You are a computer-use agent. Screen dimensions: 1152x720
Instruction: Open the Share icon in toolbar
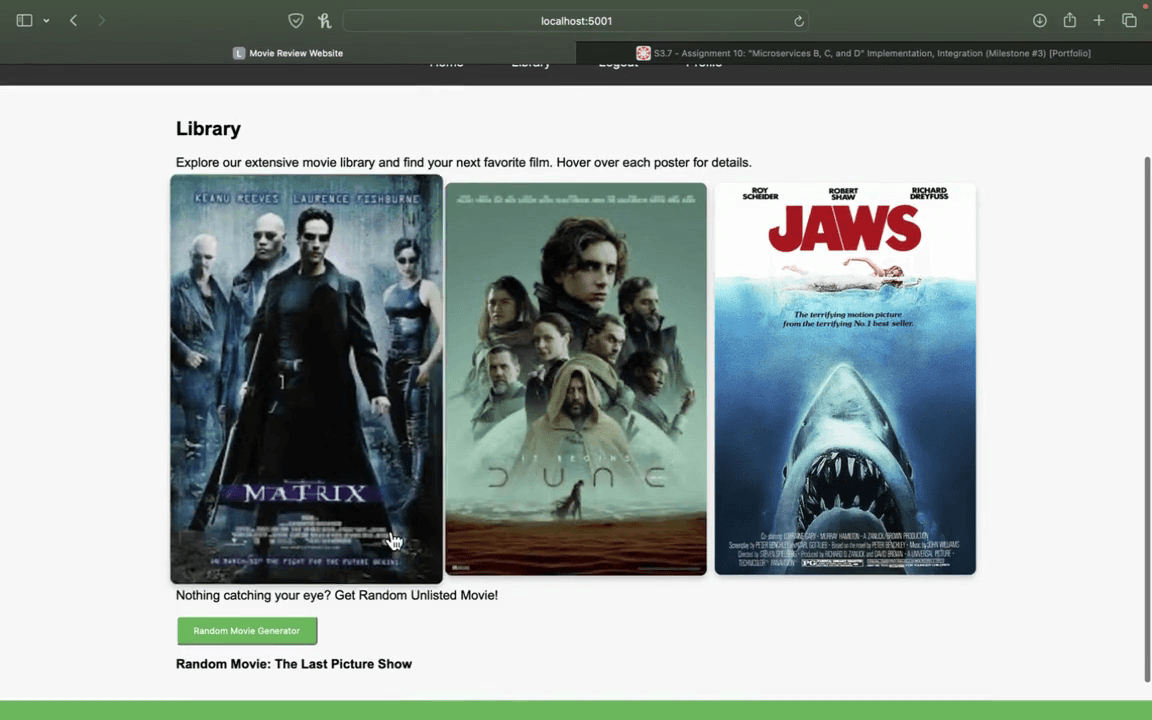[1070, 20]
